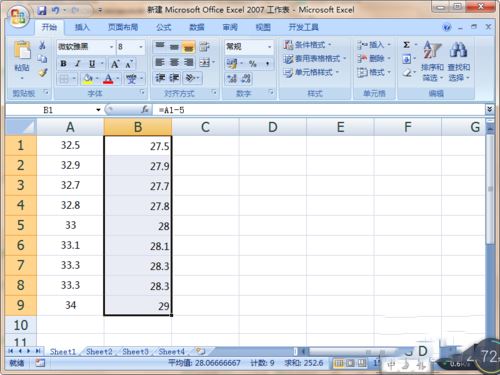The image size is (500, 375).
Task: Center text horizontally
Action: click(174, 62)
